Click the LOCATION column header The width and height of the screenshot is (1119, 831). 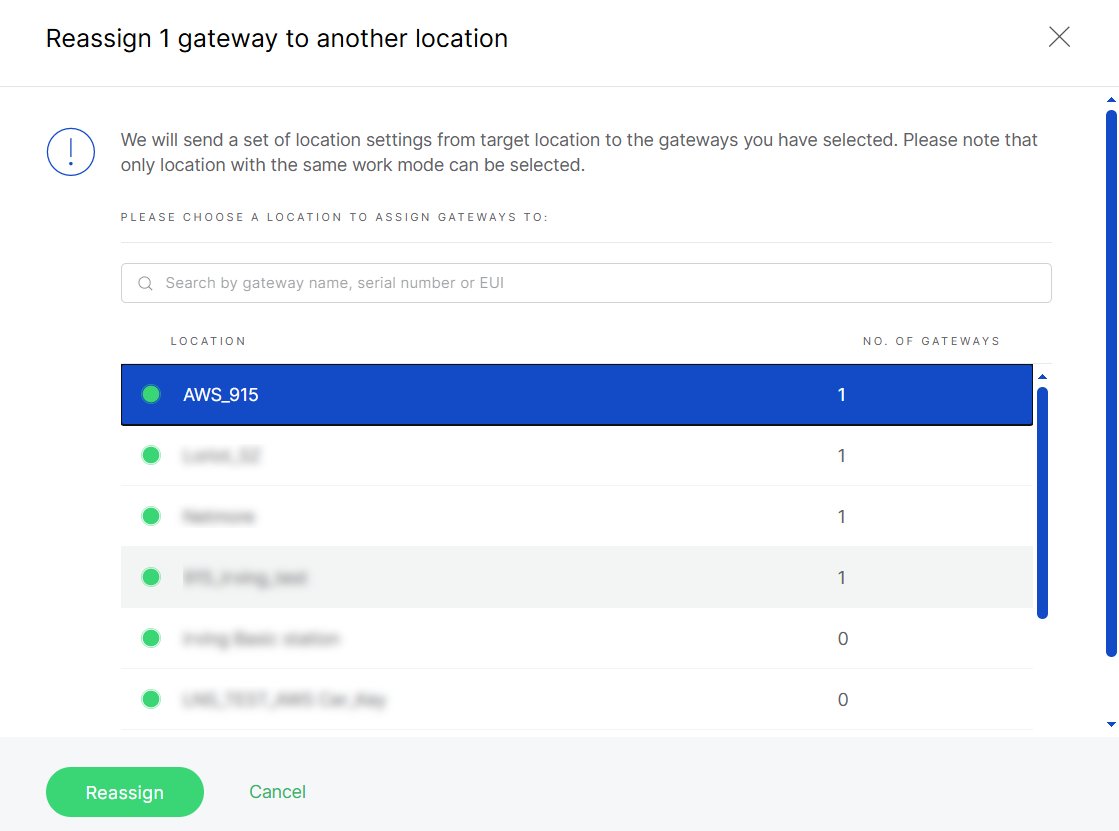click(x=208, y=340)
